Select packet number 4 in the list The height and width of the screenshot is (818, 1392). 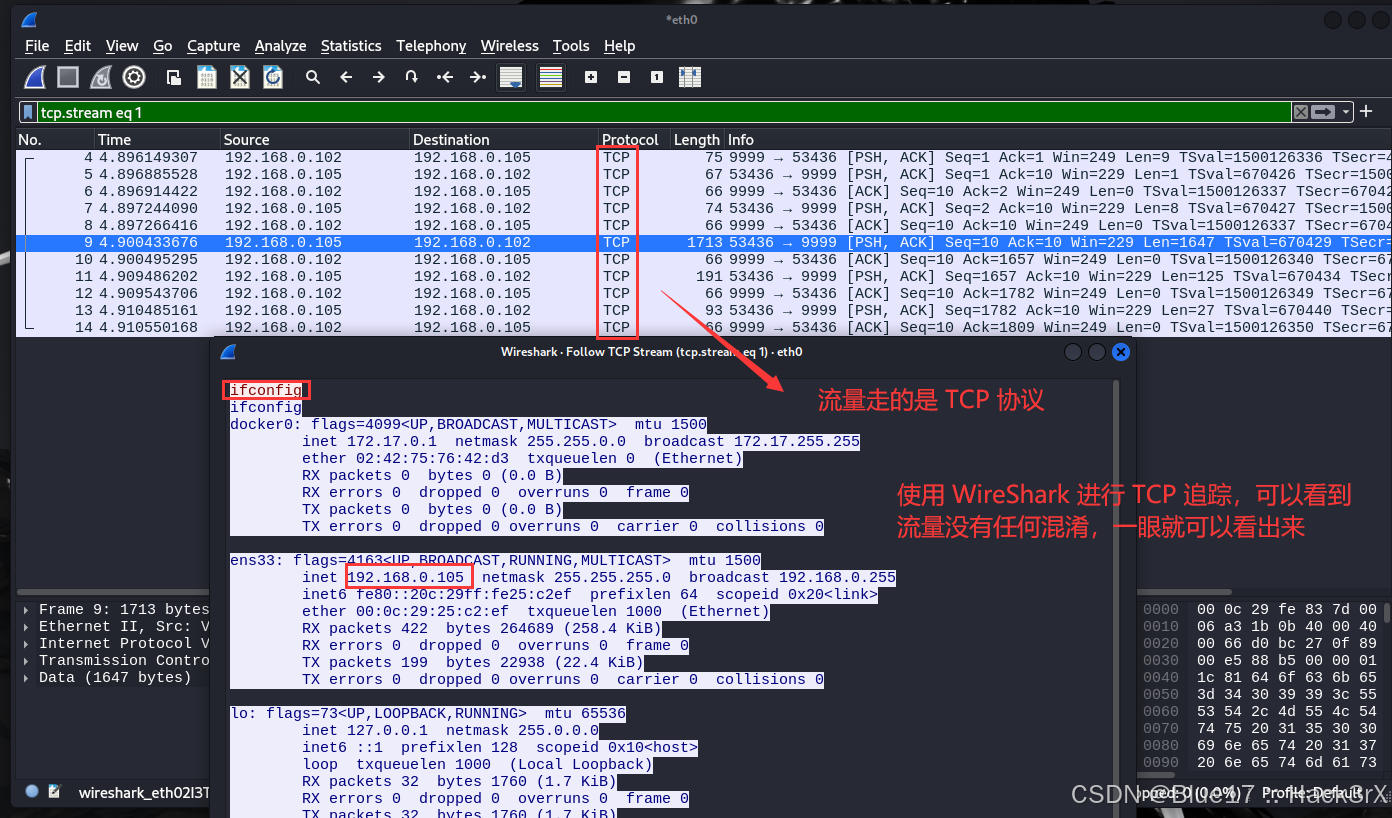point(703,158)
